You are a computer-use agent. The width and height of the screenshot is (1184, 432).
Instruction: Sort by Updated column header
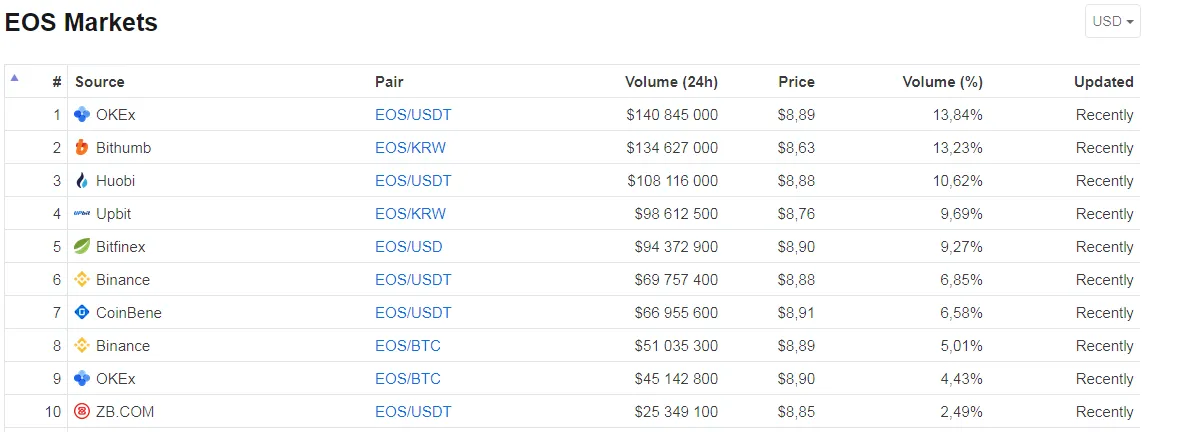coord(1104,82)
